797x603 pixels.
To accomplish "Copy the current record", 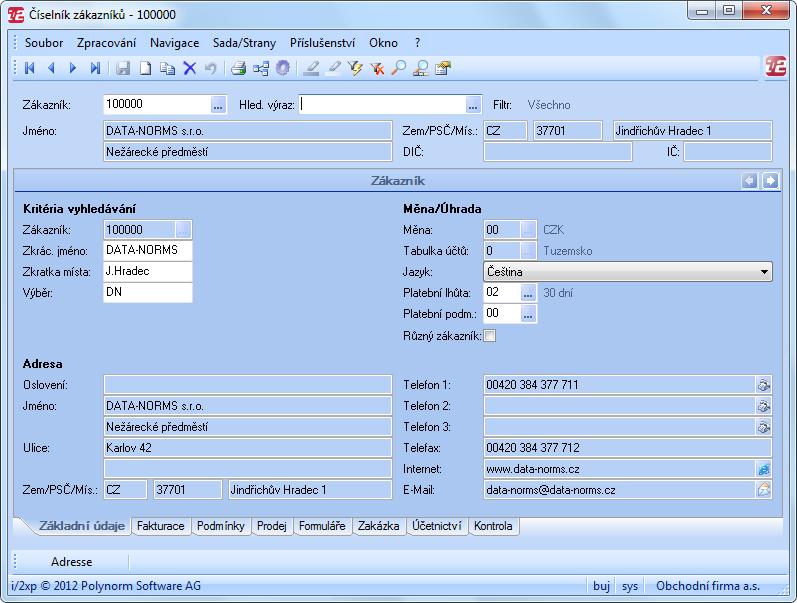I will 167,68.
